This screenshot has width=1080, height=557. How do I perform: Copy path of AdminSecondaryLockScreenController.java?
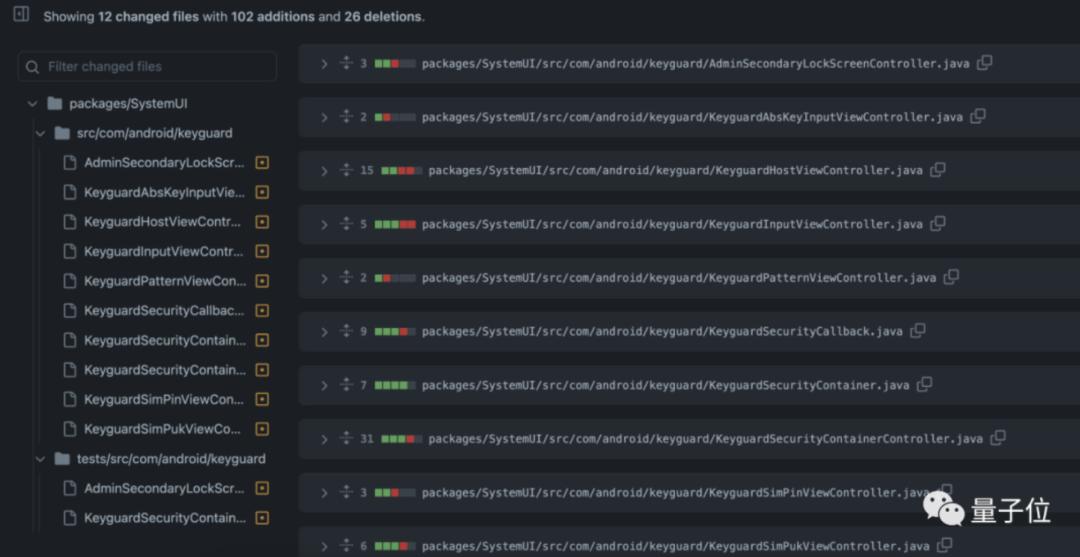click(x=985, y=63)
